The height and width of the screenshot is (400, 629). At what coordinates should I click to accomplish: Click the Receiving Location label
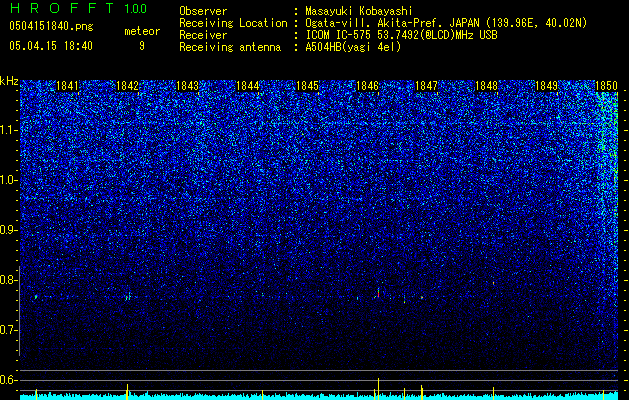point(233,23)
